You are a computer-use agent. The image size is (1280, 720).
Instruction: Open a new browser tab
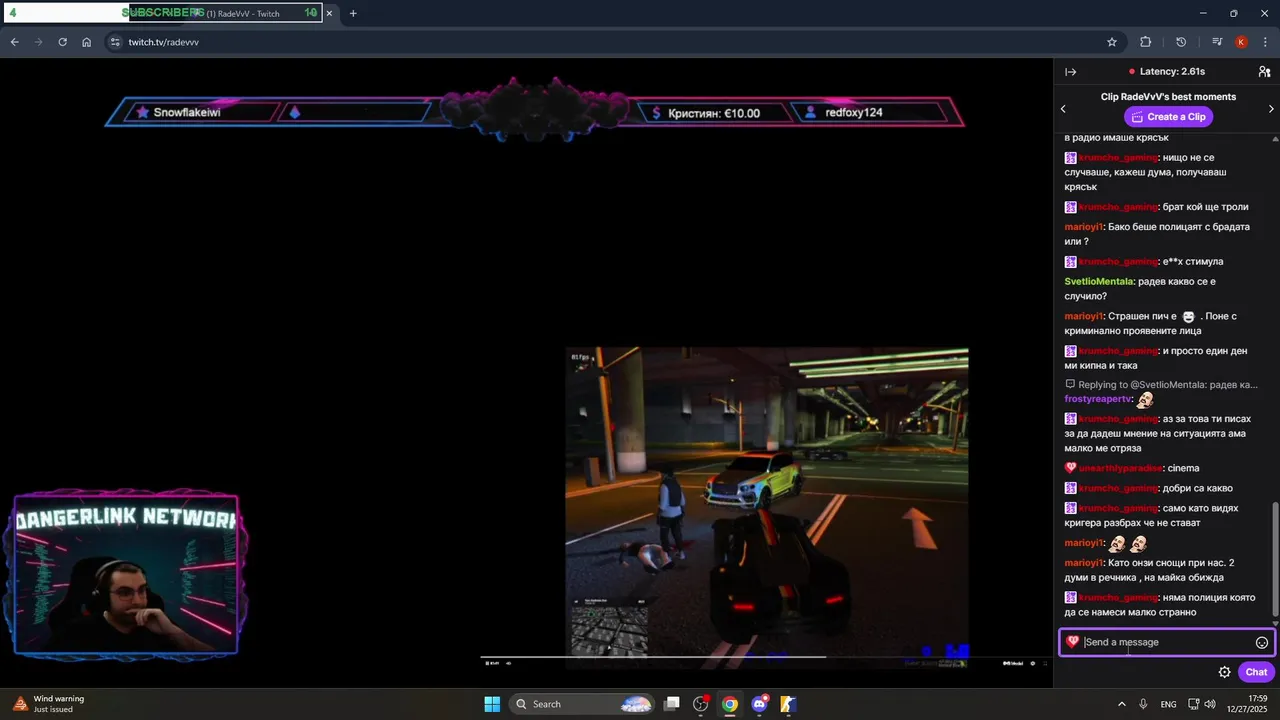point(353,13)
